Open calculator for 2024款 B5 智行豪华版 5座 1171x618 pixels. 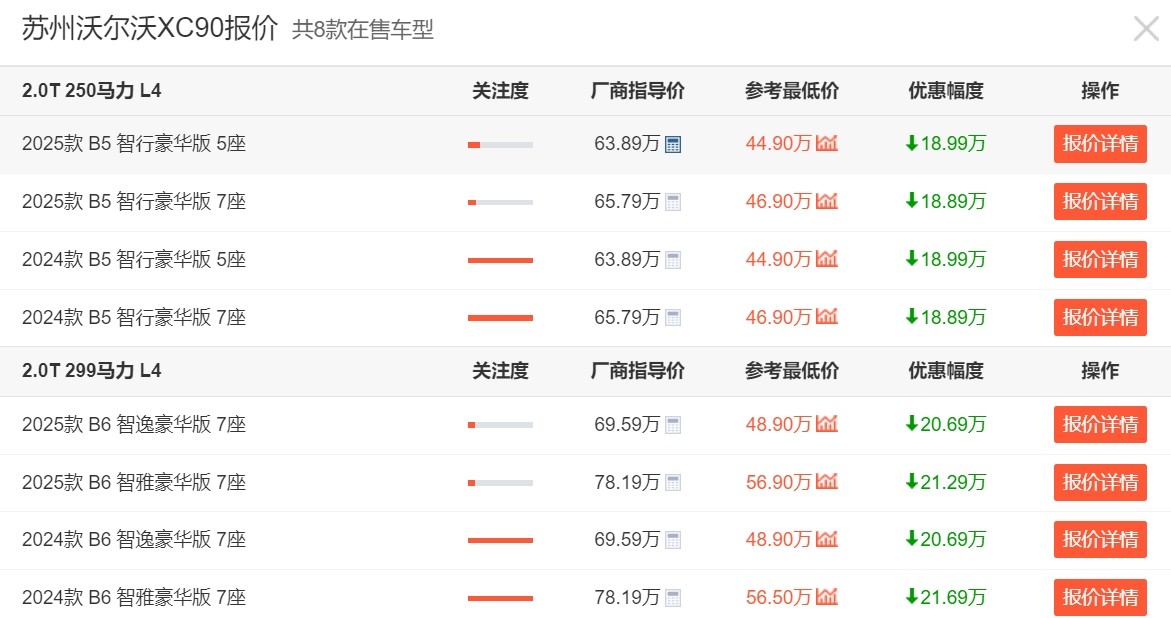tap(673, 260)
